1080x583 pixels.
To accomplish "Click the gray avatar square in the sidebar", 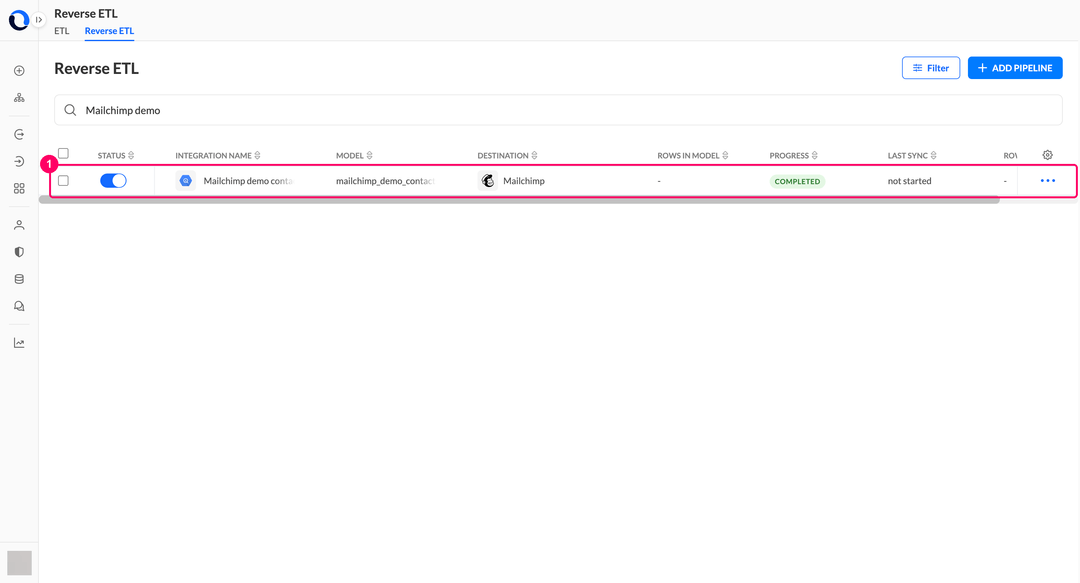I will tap(19, 563).
